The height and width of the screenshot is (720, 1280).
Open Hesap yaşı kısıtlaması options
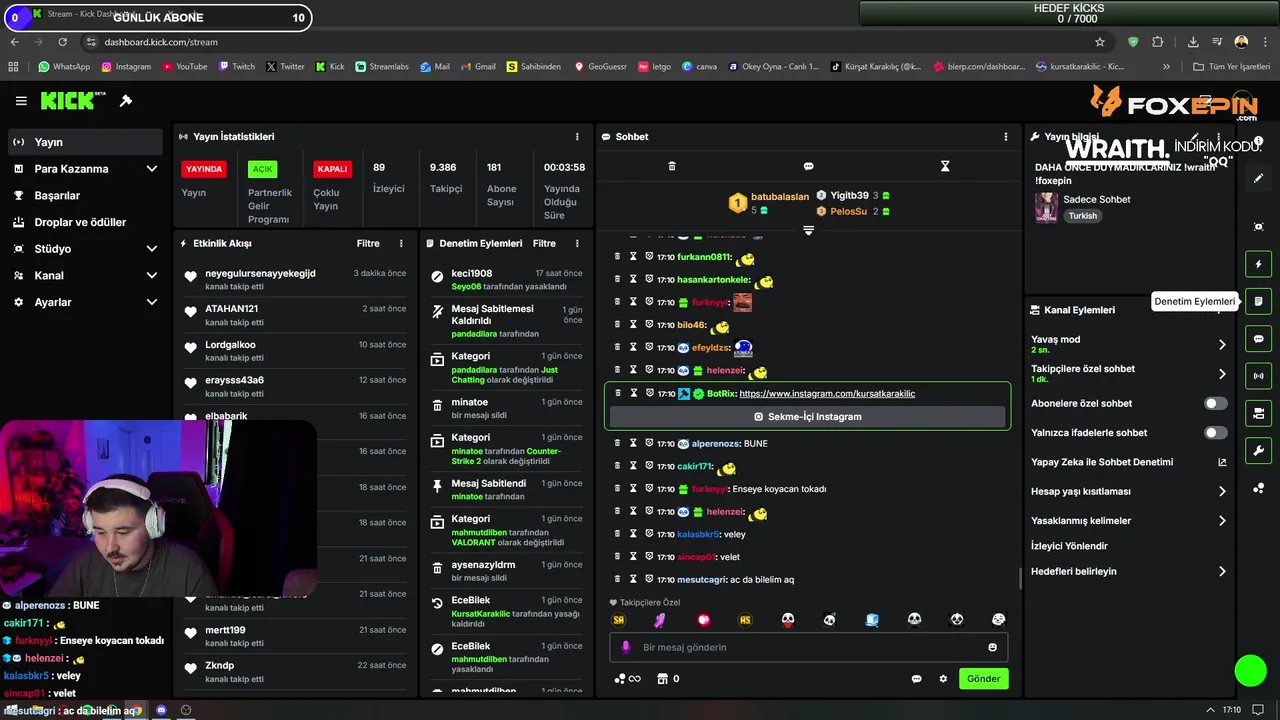point(1222,492)
